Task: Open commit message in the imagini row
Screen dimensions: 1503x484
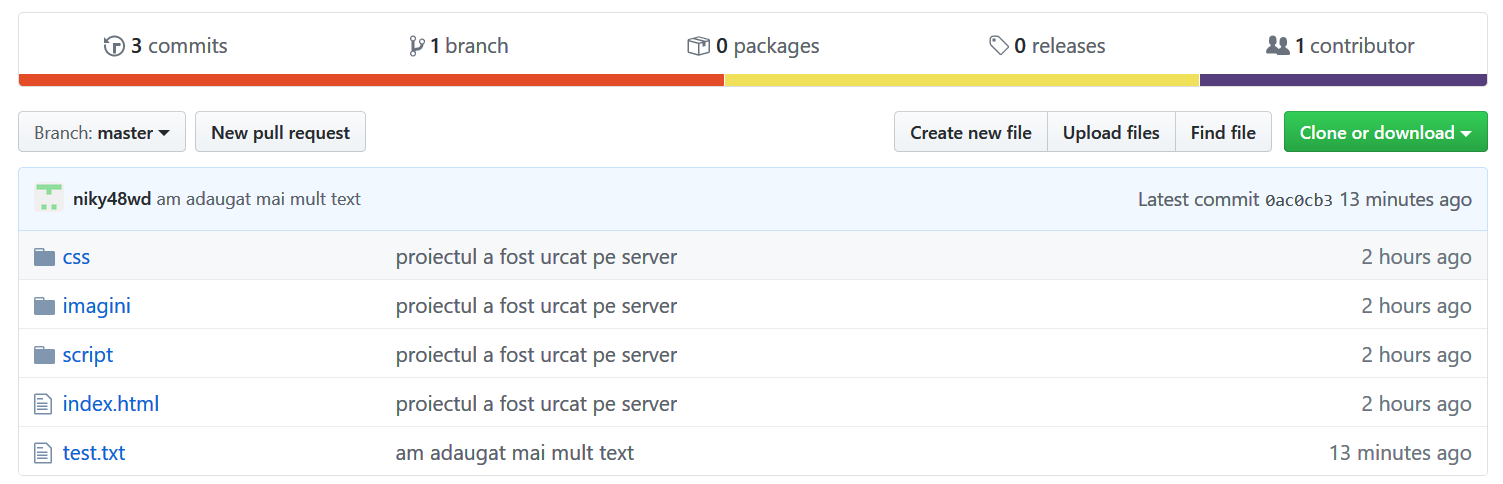Action: pos(536,306)
